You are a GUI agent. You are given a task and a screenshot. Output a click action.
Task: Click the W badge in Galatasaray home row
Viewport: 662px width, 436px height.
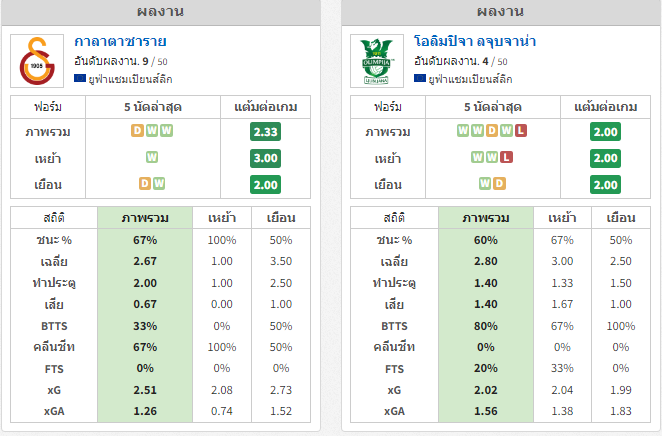click(x=152, y=157)
